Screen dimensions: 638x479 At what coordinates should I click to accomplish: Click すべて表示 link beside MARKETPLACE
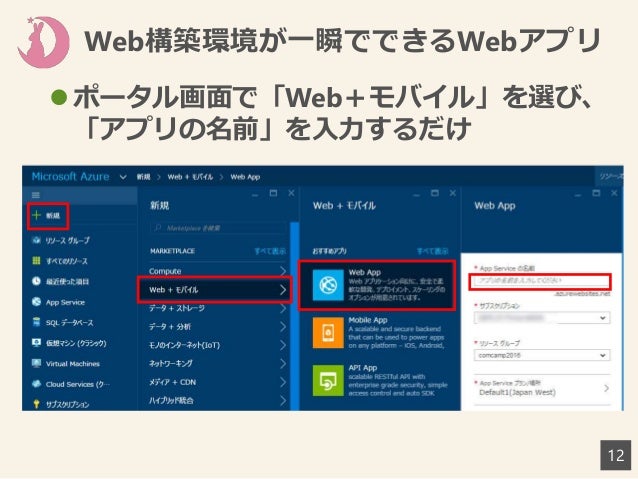270,251
